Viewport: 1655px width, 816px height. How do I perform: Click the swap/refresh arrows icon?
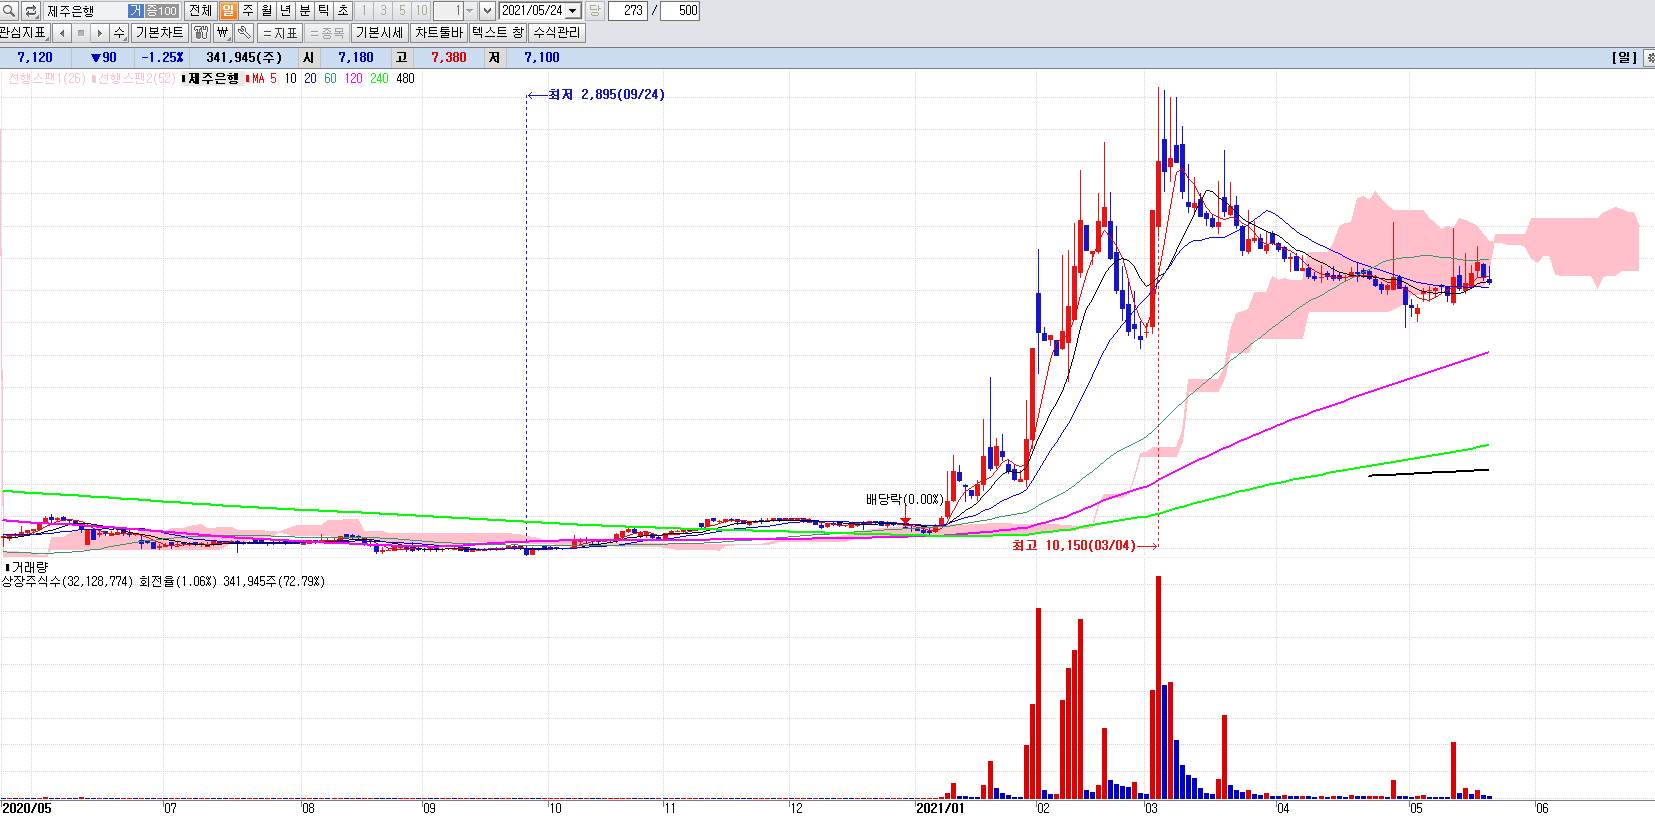coord(31,11)
